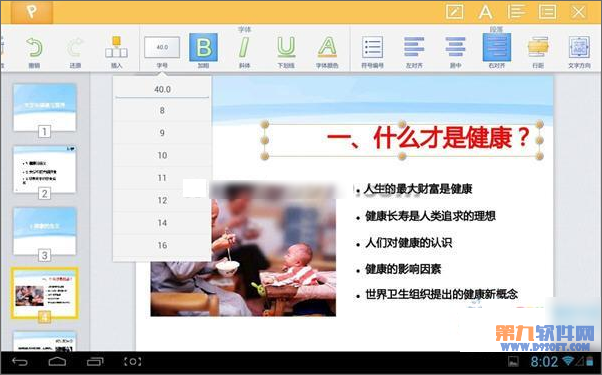This screenshot has height=375, width=602.
Task: Click bullet '人生的最大财富是健康'
Action: [x=418, y=189]
